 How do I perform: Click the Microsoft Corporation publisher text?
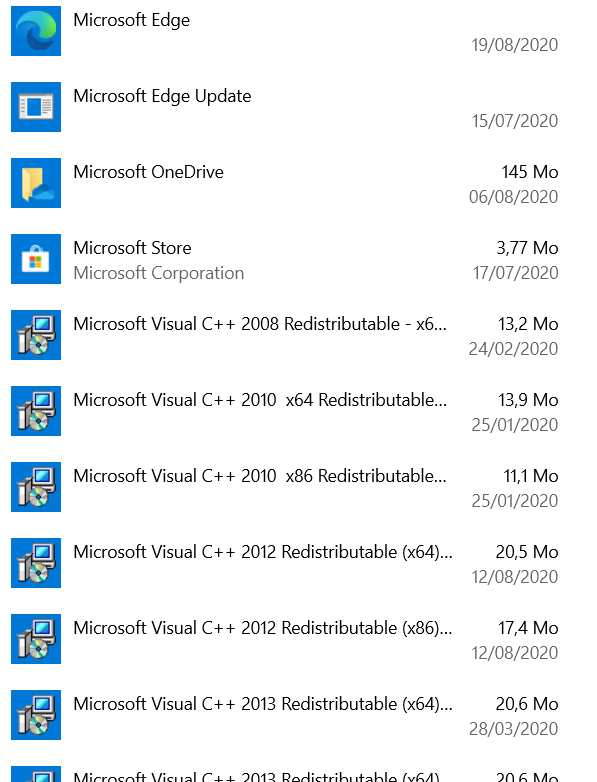tap(159, 273)
